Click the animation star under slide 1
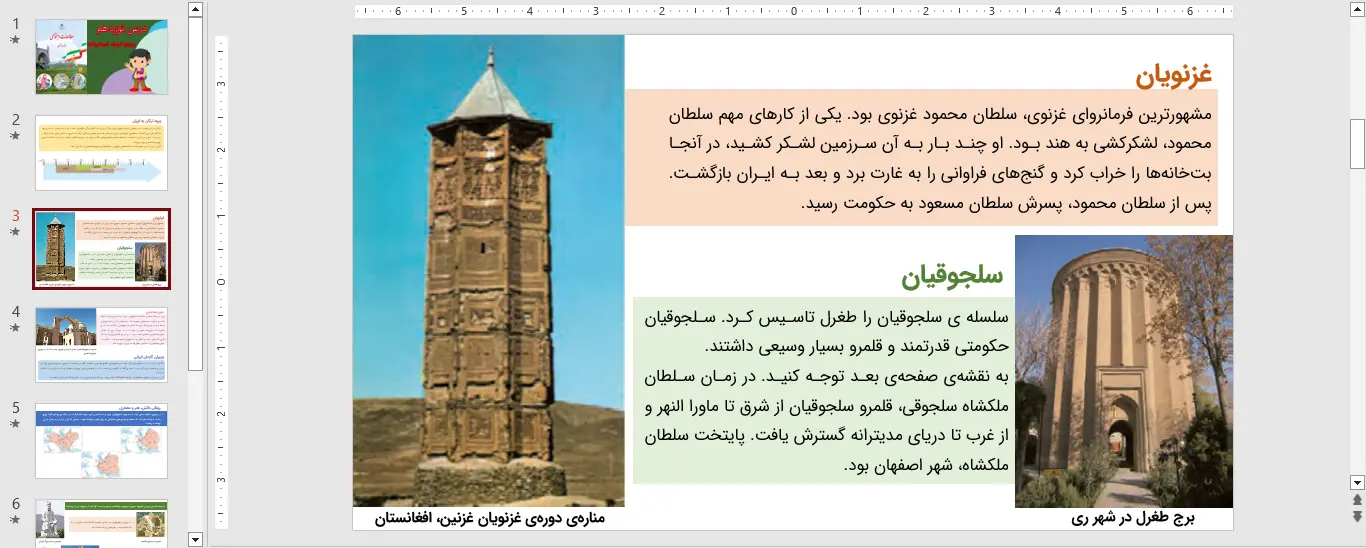This screenshot has width=1366, height=548. point(15,40)
